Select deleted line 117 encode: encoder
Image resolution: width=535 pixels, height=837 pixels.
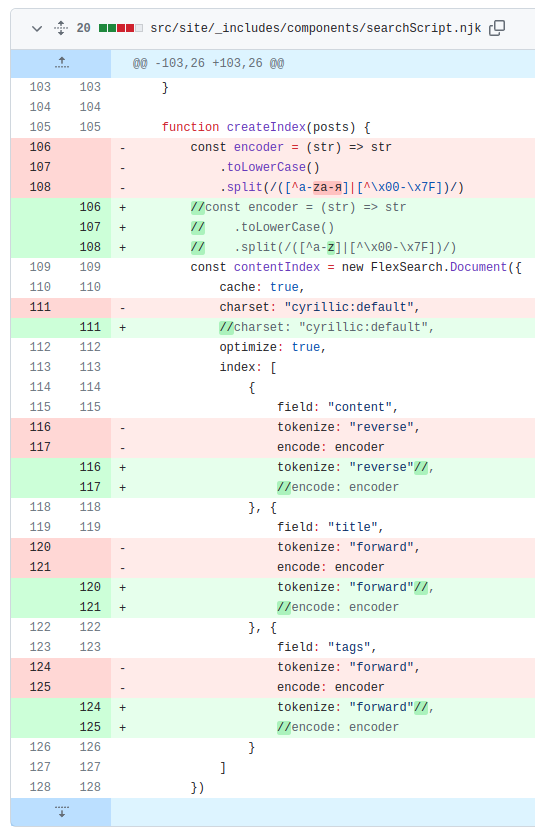point(331,447)
